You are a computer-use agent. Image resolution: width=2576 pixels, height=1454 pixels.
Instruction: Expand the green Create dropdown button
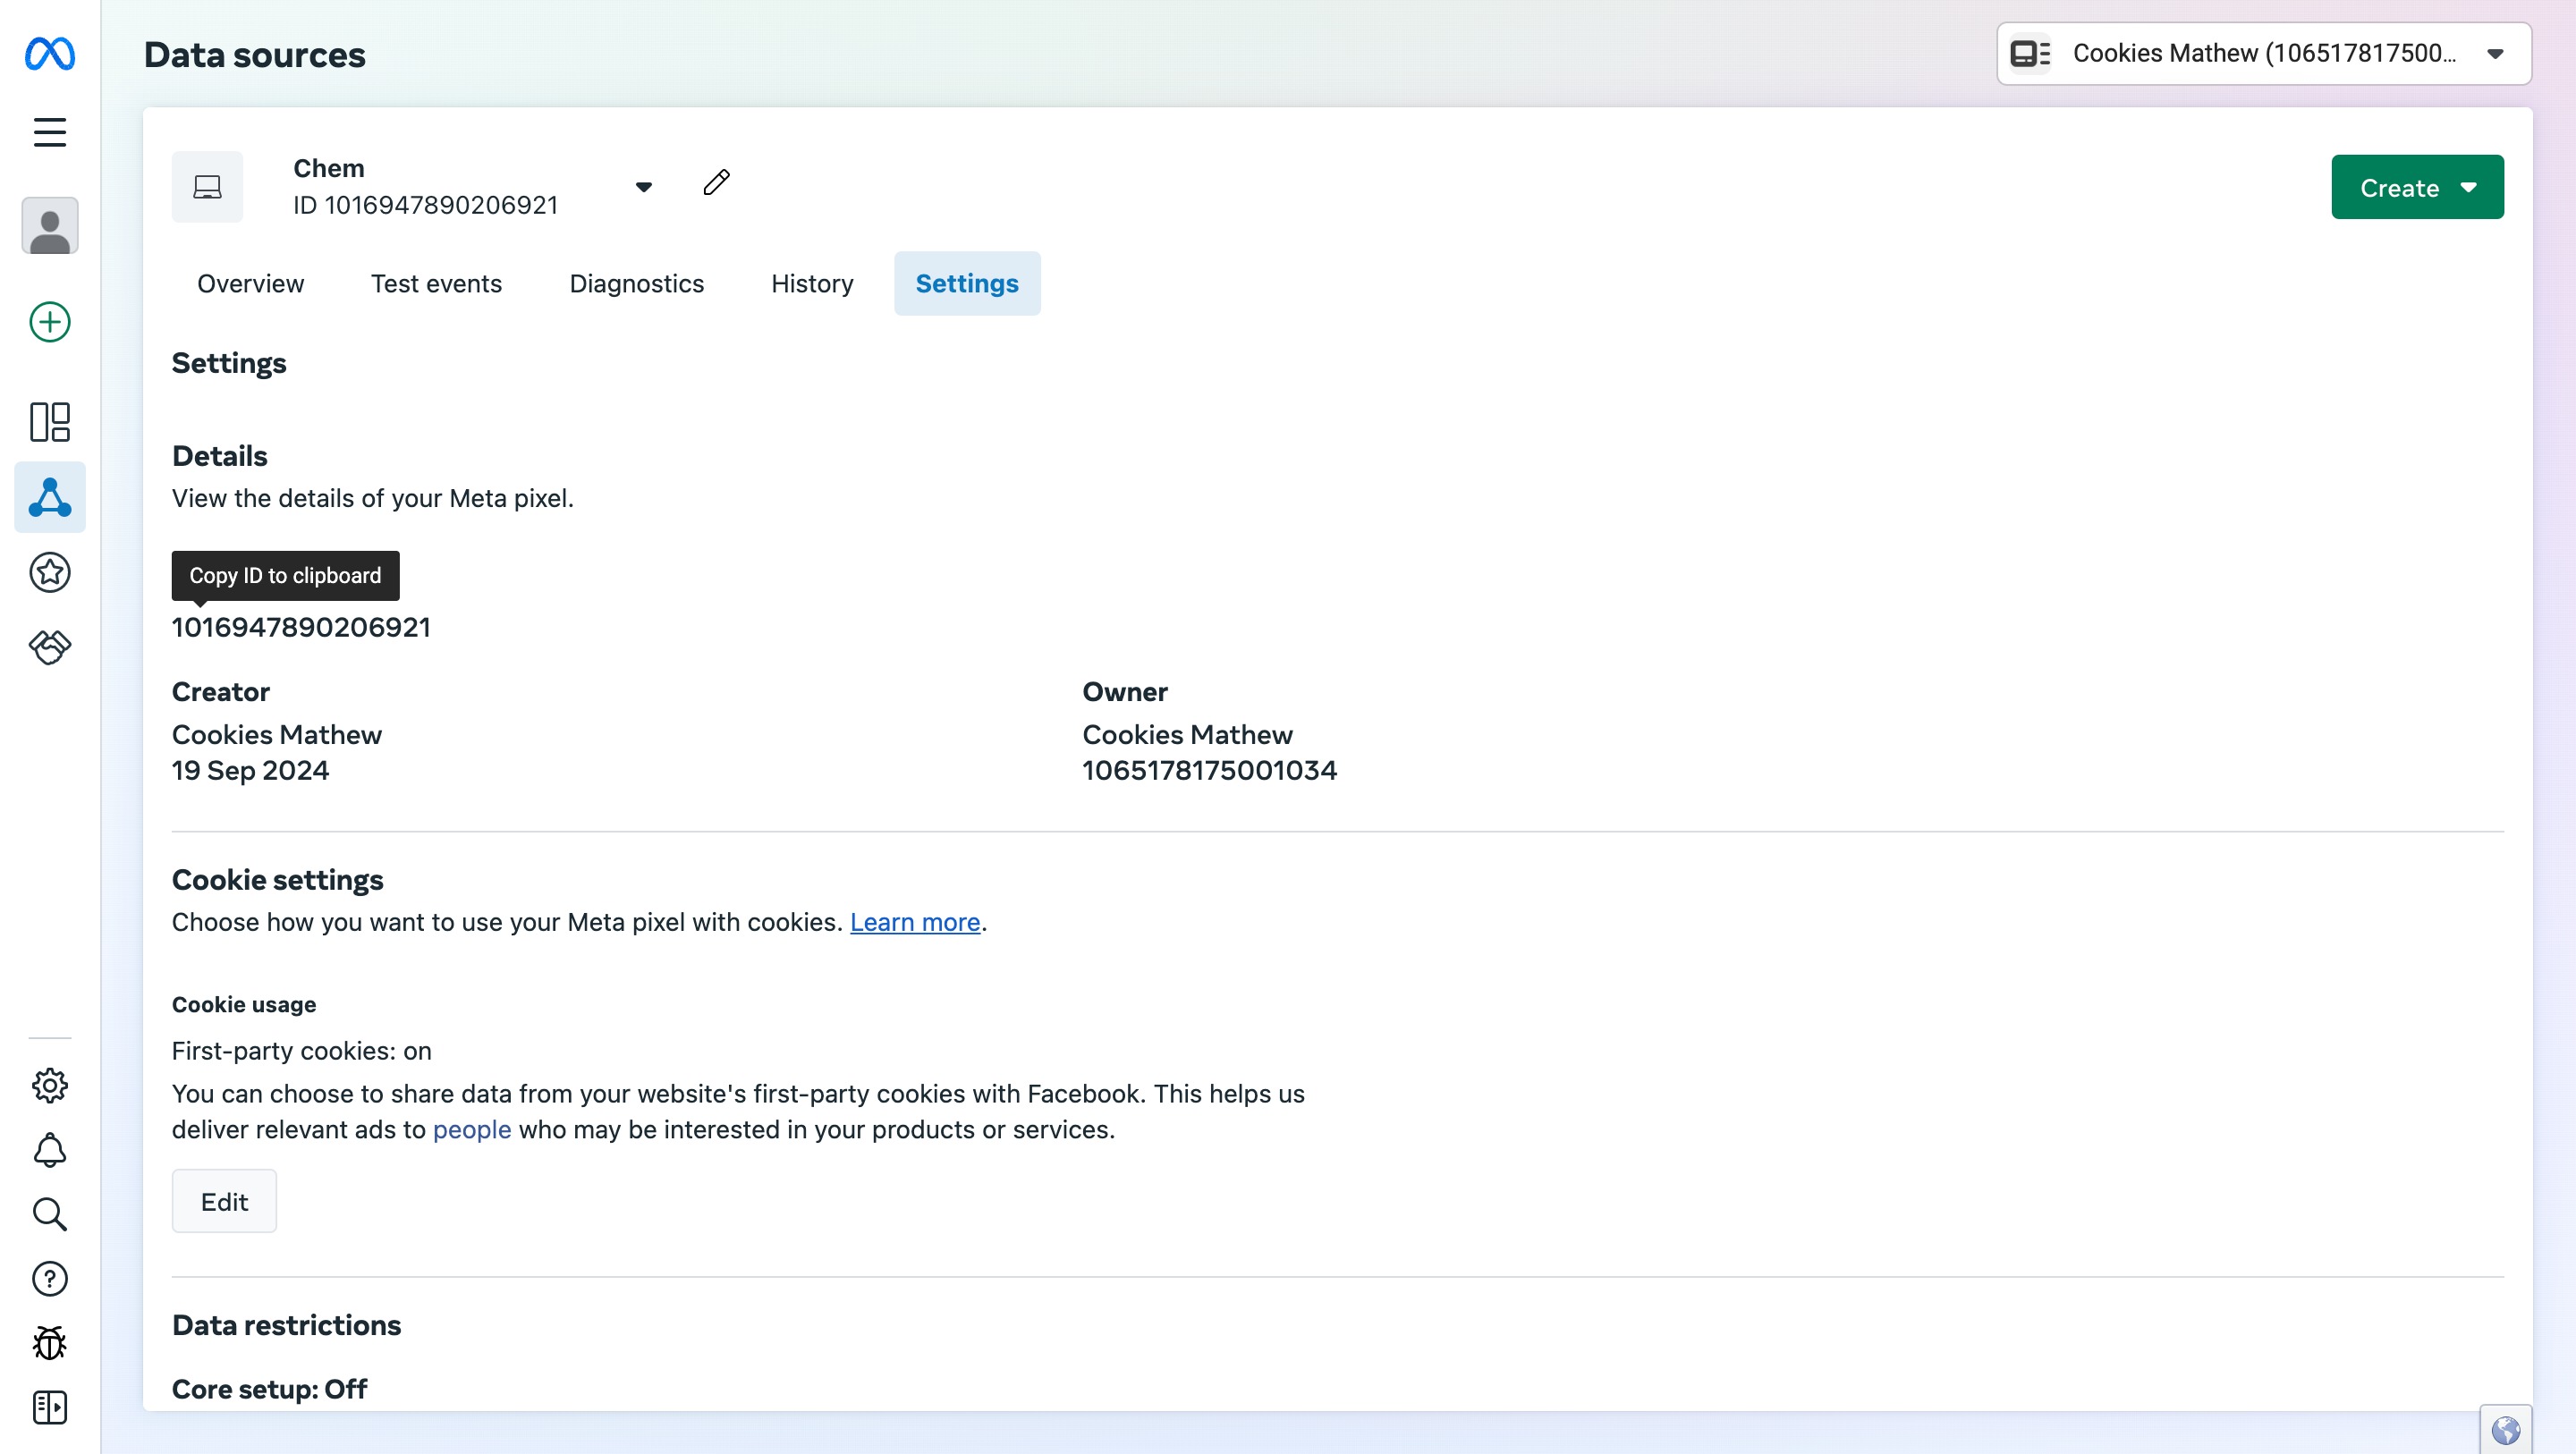pos(2416,187)
